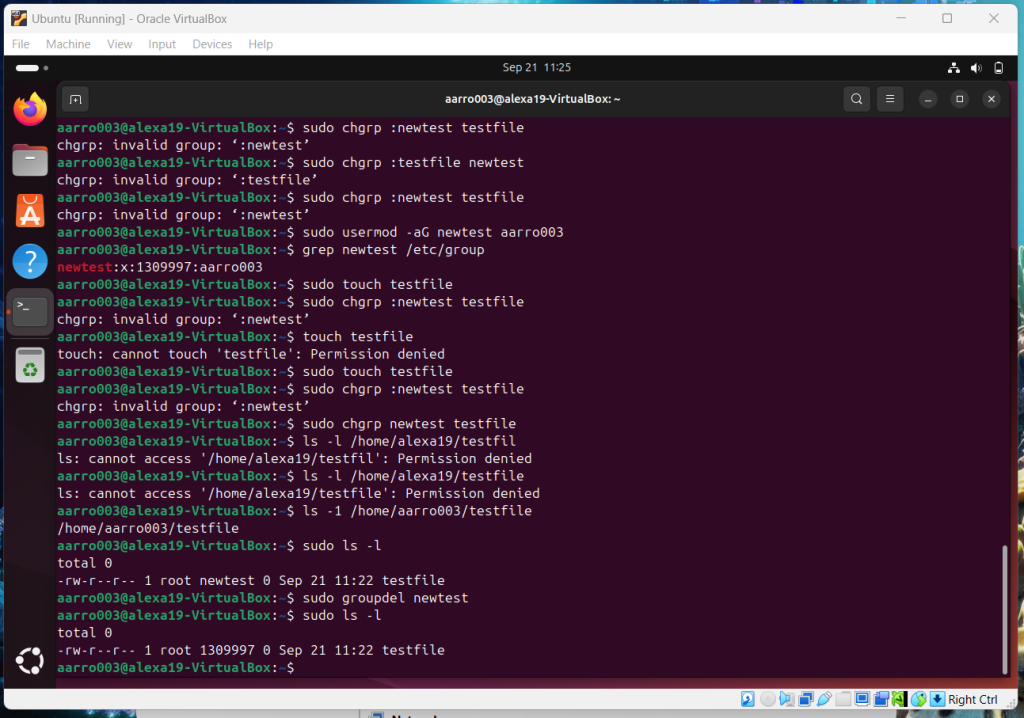Open the Devices menu in VirtualBox
This screenshot has height=718, width=1024.
(x=212, y=44)
